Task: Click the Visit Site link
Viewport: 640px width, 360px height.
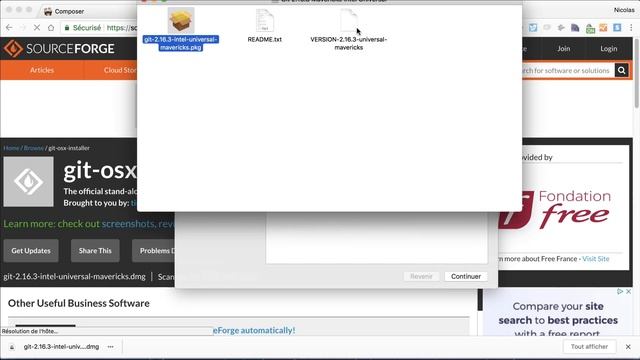Action: (596, 259)
